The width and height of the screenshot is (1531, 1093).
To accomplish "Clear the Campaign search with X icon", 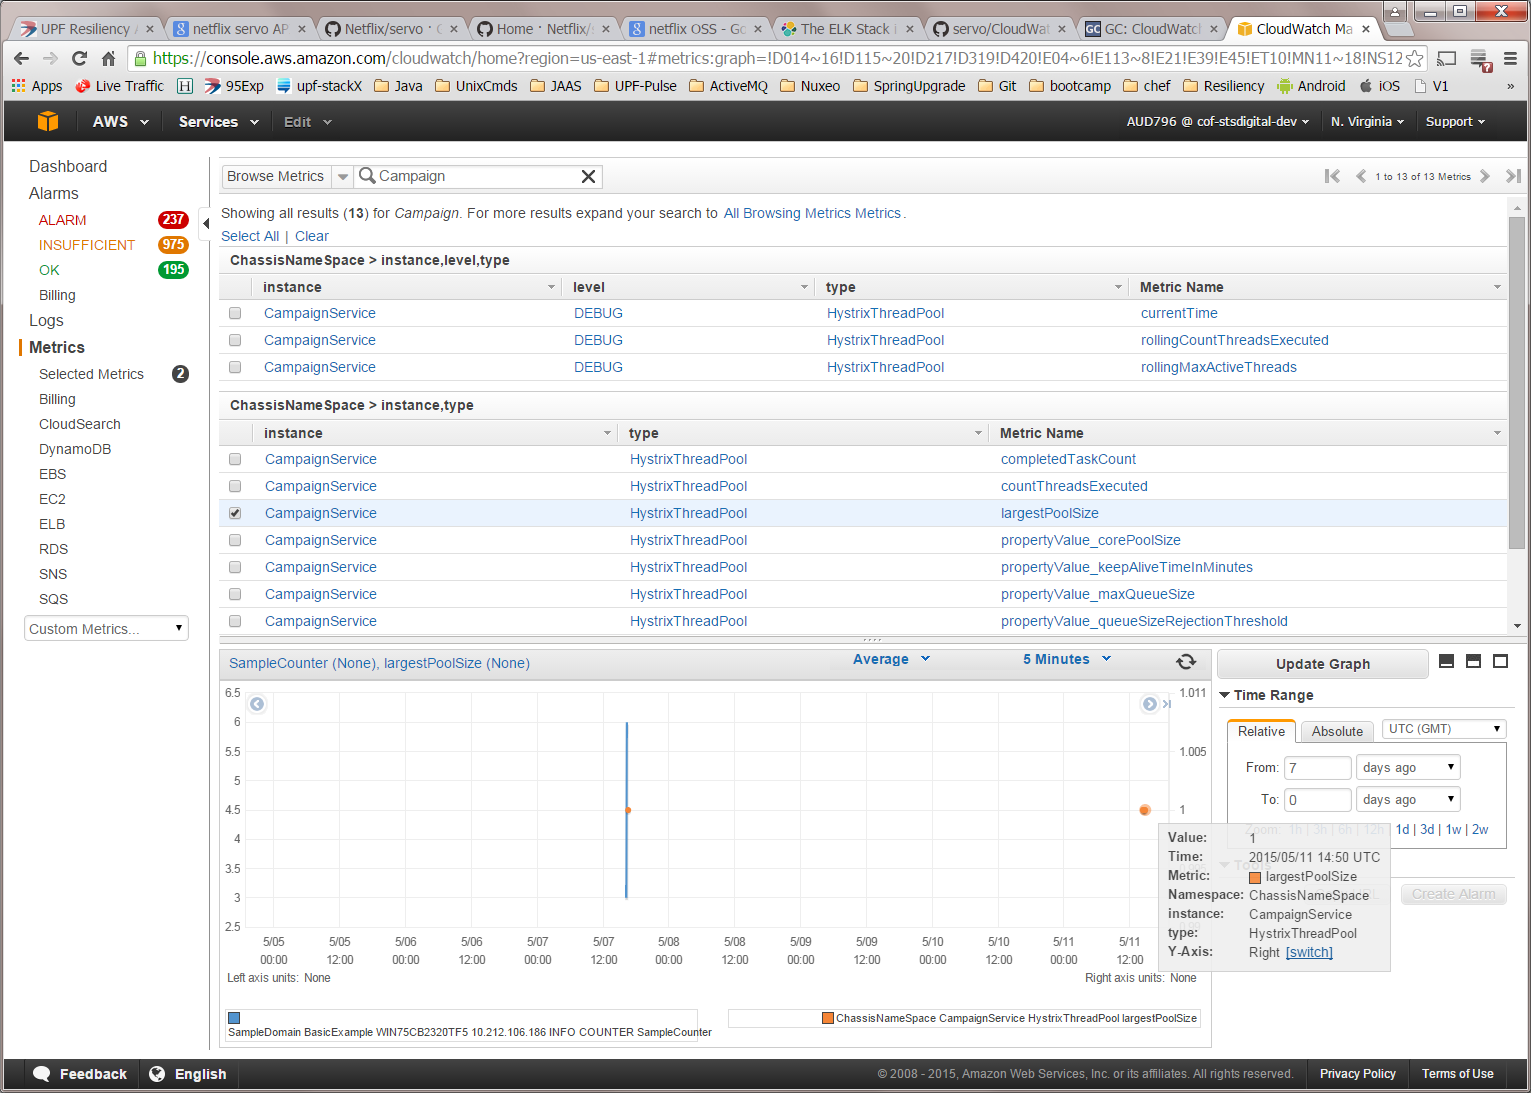I will [x=588, y=177].
